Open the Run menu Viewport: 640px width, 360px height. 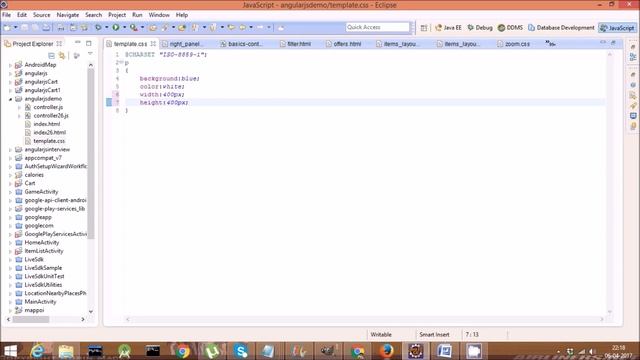[x=137, y=15]
